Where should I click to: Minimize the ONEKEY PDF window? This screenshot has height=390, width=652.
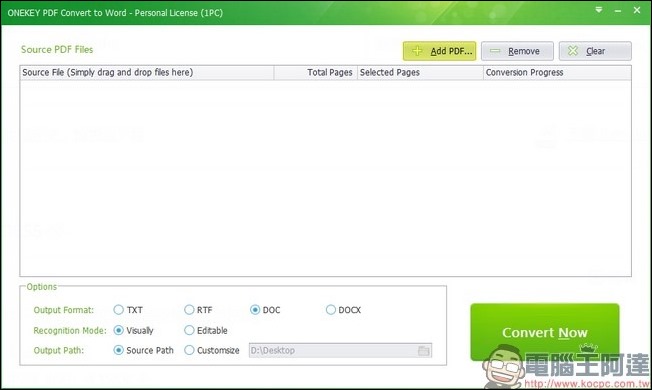(618, 11)
